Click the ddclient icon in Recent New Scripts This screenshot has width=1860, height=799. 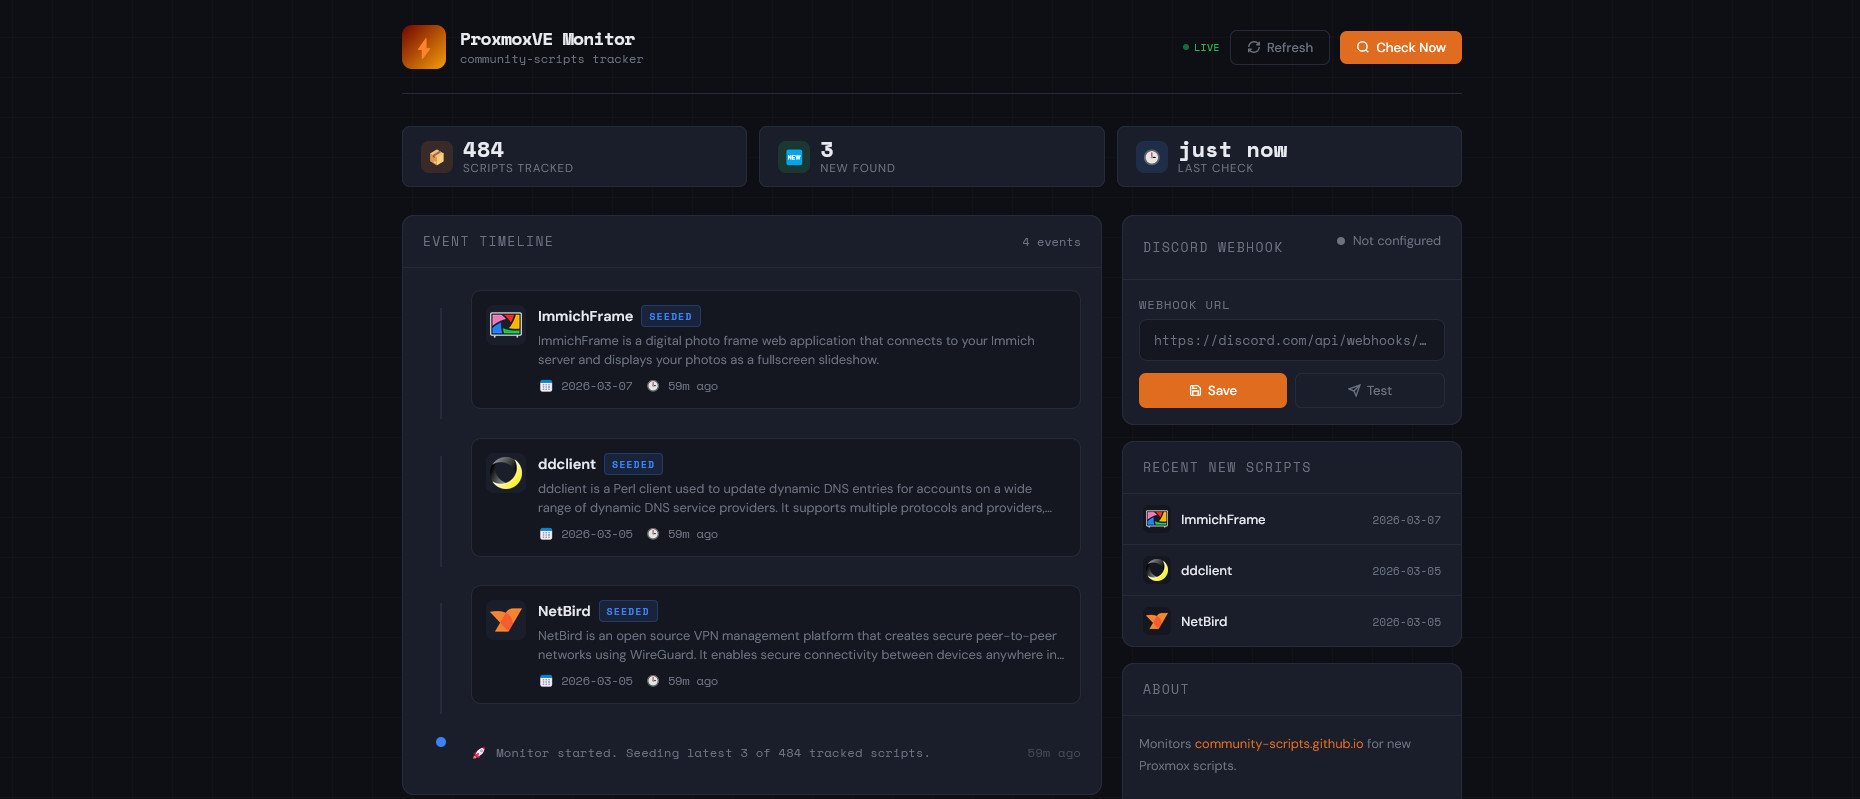tap(1157, 570)
